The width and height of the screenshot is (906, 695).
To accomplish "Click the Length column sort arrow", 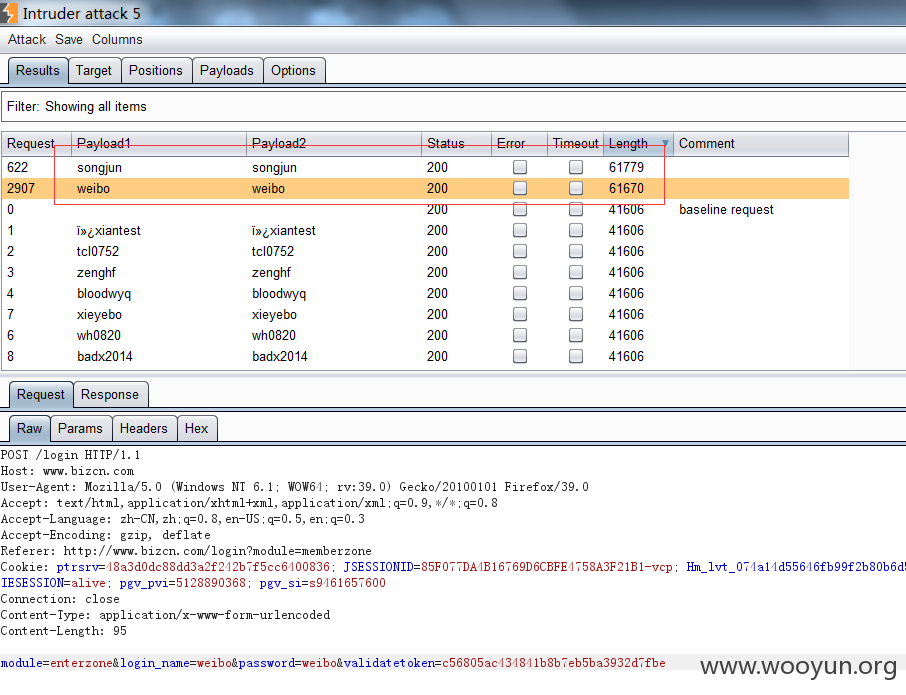I will pos(665,143).
